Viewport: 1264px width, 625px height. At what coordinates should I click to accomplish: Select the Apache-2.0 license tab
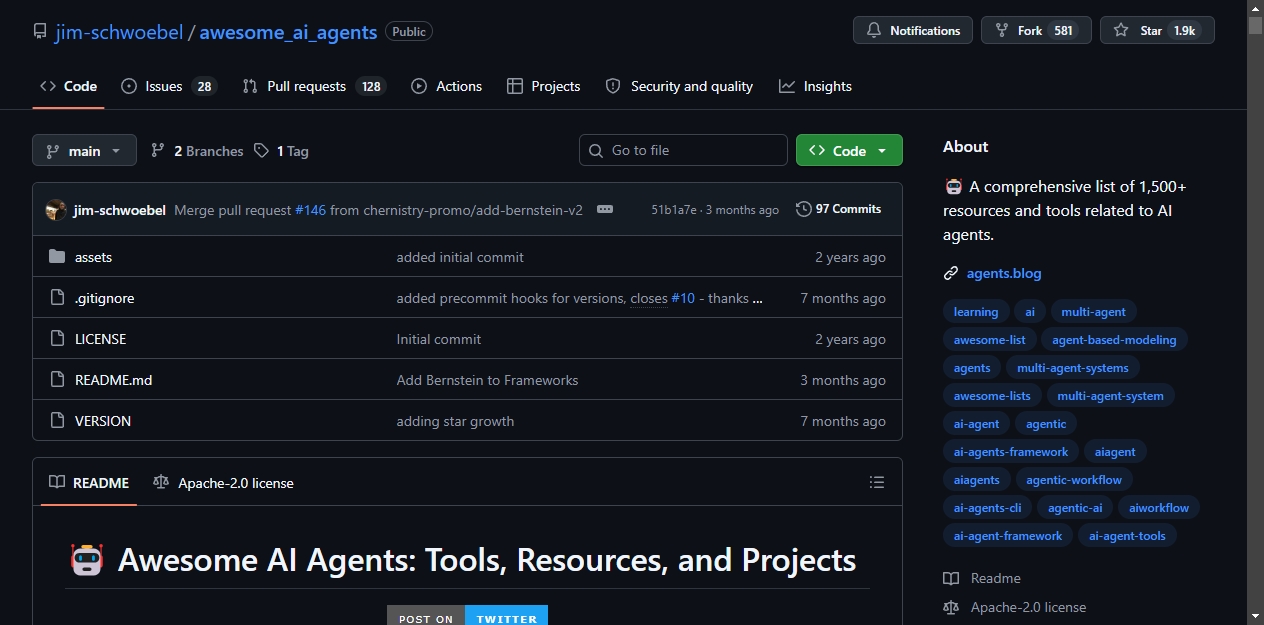223,483
